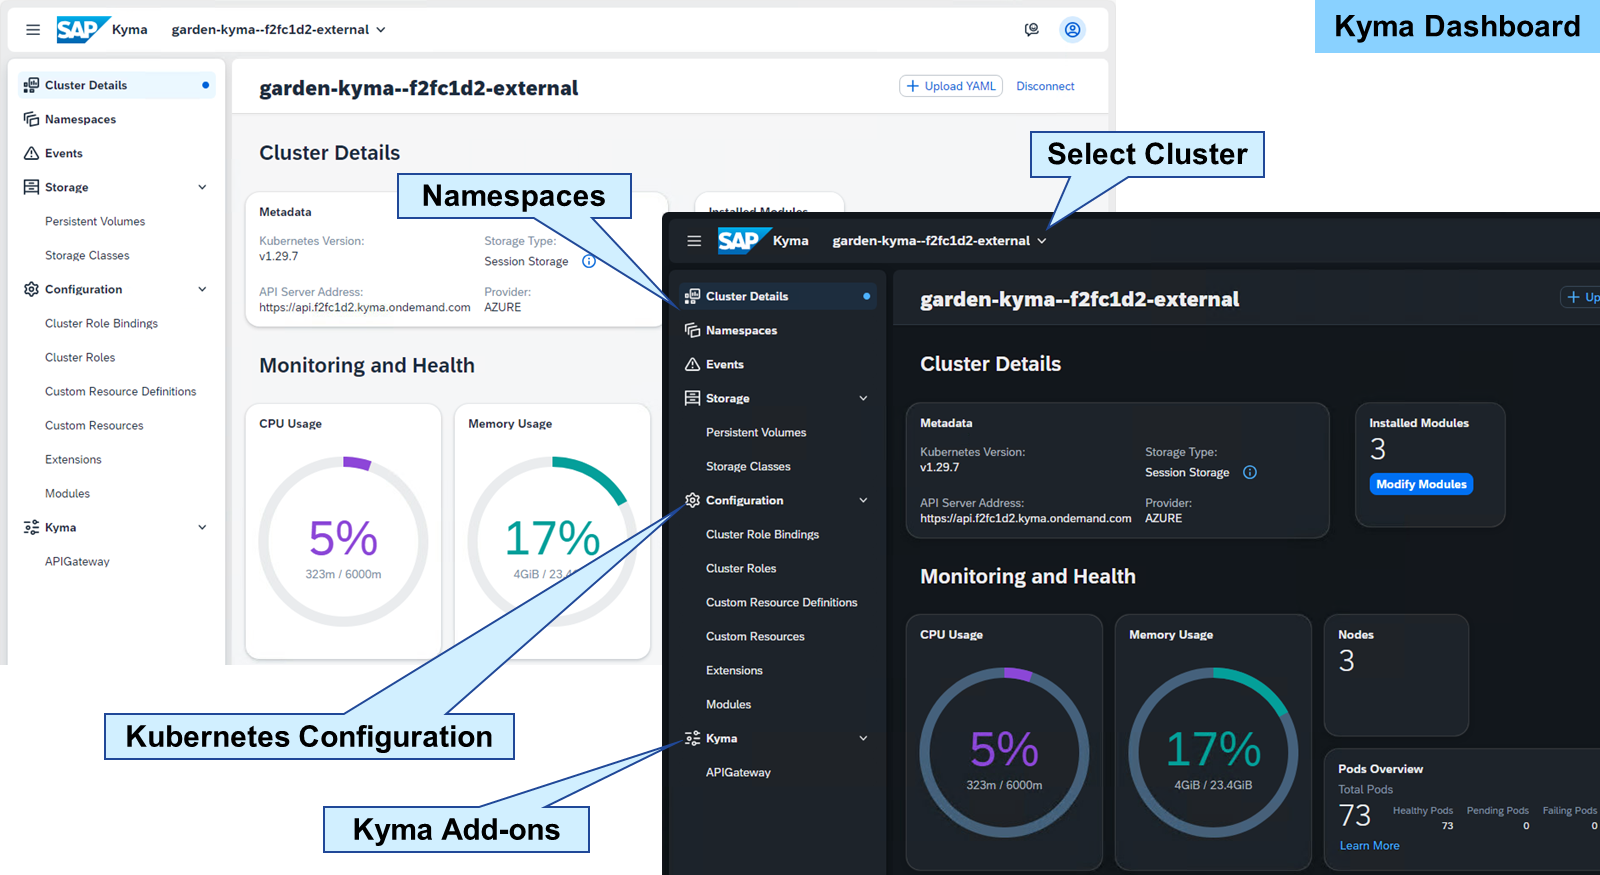Click Events warning icon in light sidebar
1600x875 pixels.
[x=31, y=153]
